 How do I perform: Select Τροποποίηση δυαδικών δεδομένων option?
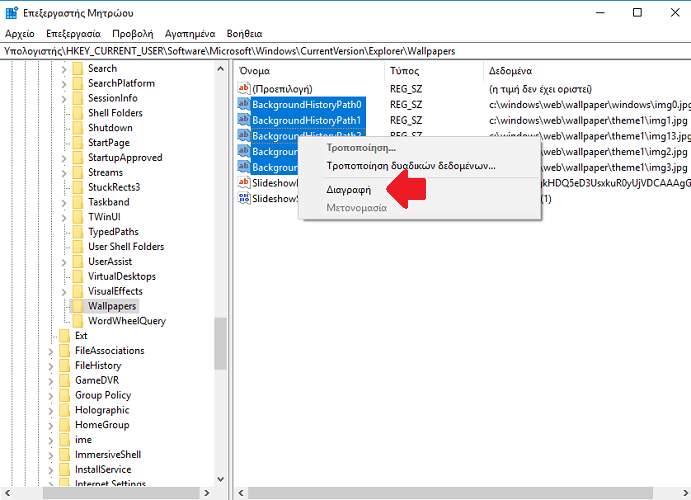pyautogui.click(x=411, y=165)
